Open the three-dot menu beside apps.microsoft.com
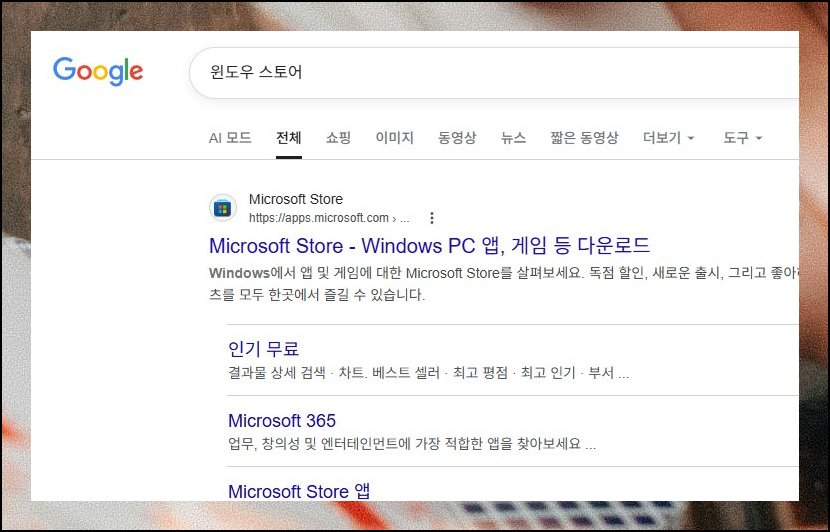 432,218
